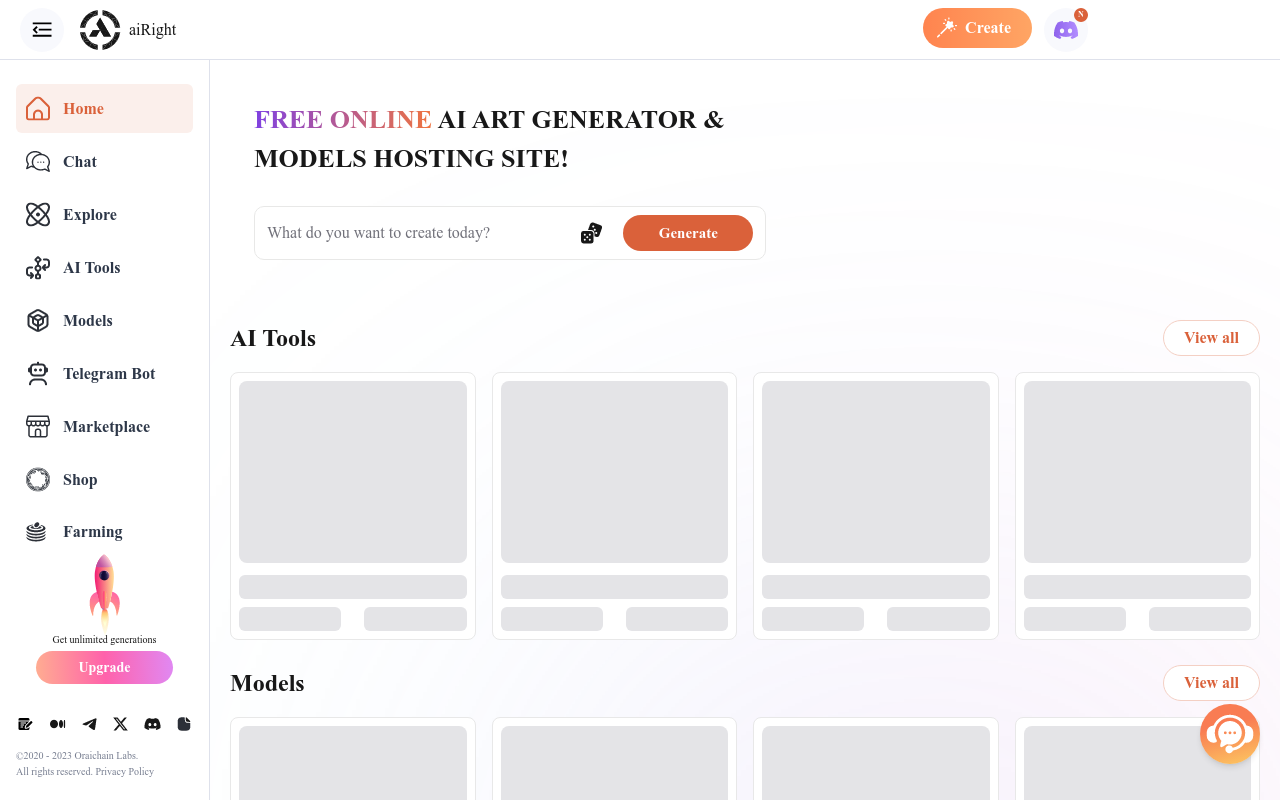Screen dimensions: 1280x800
Task: Click View all next to Models
Action: point(1211,683)
